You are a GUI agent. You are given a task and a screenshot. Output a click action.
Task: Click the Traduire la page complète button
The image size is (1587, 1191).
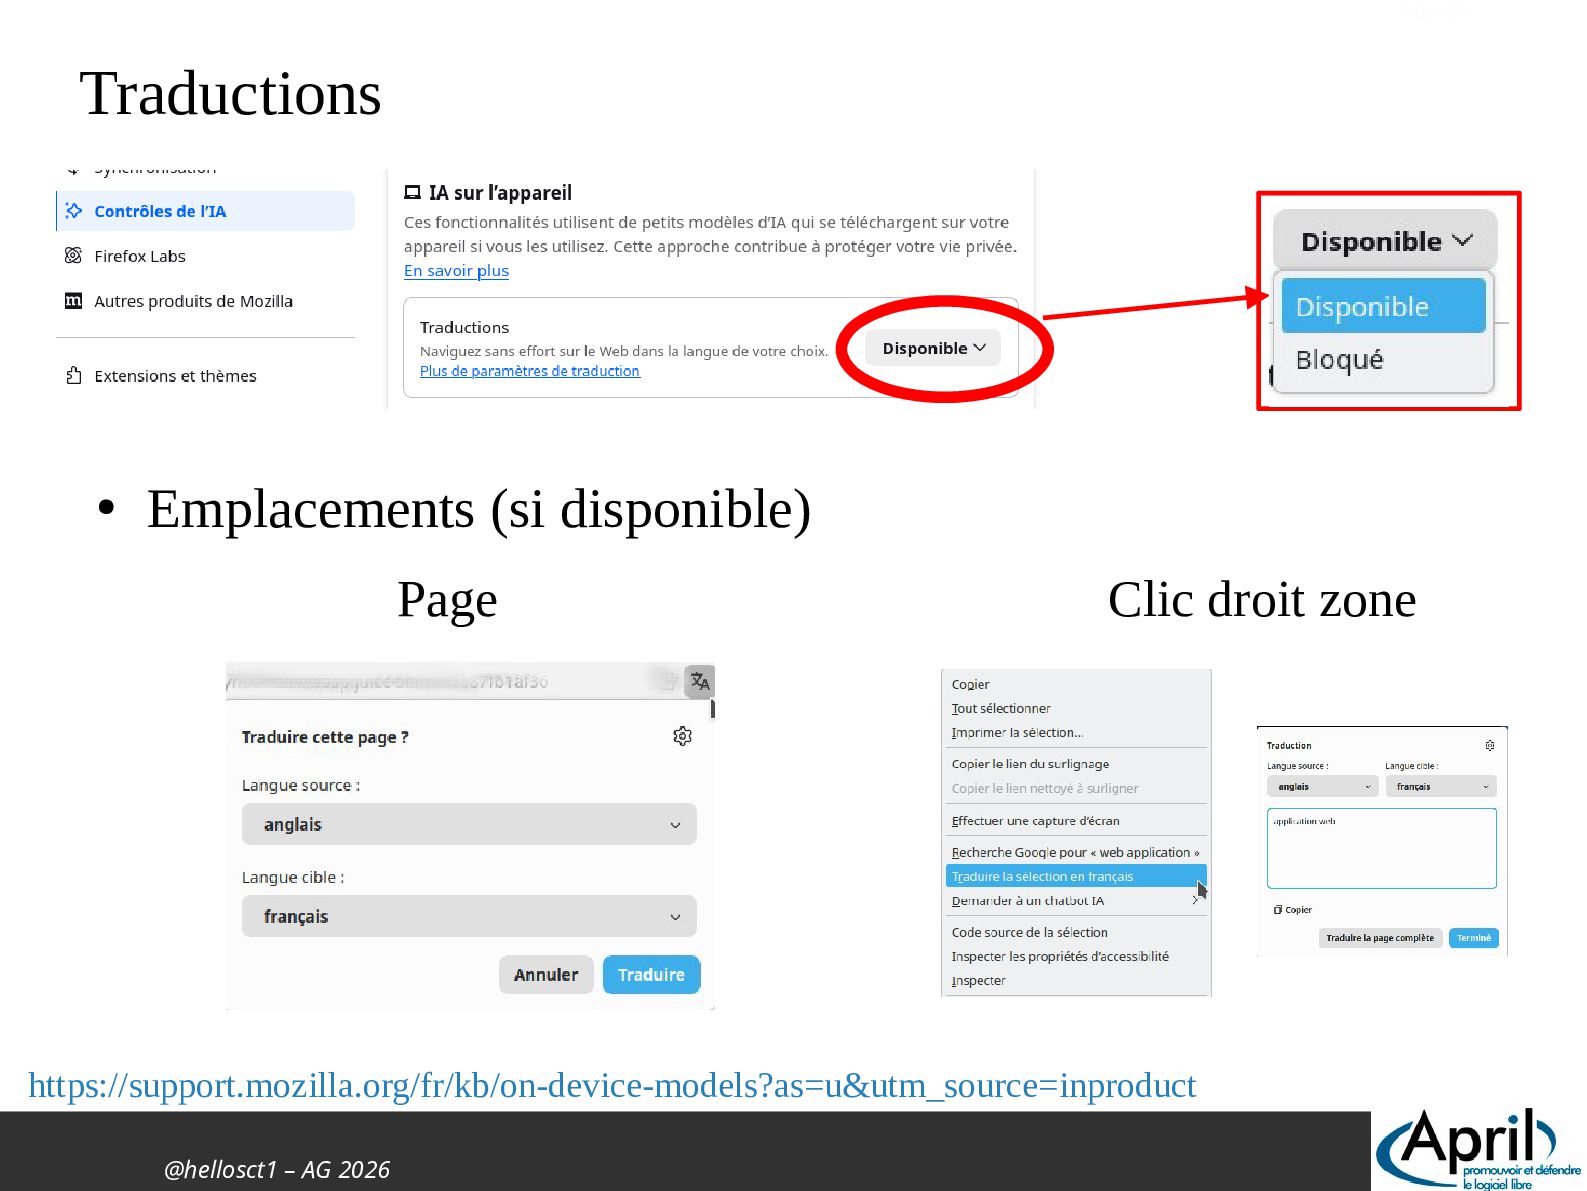(1380, 938)
